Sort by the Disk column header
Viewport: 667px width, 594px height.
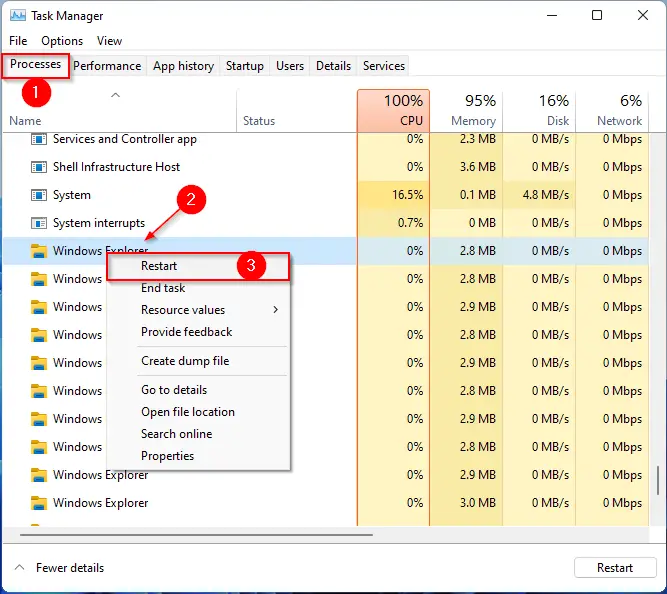tap(539, 111)
